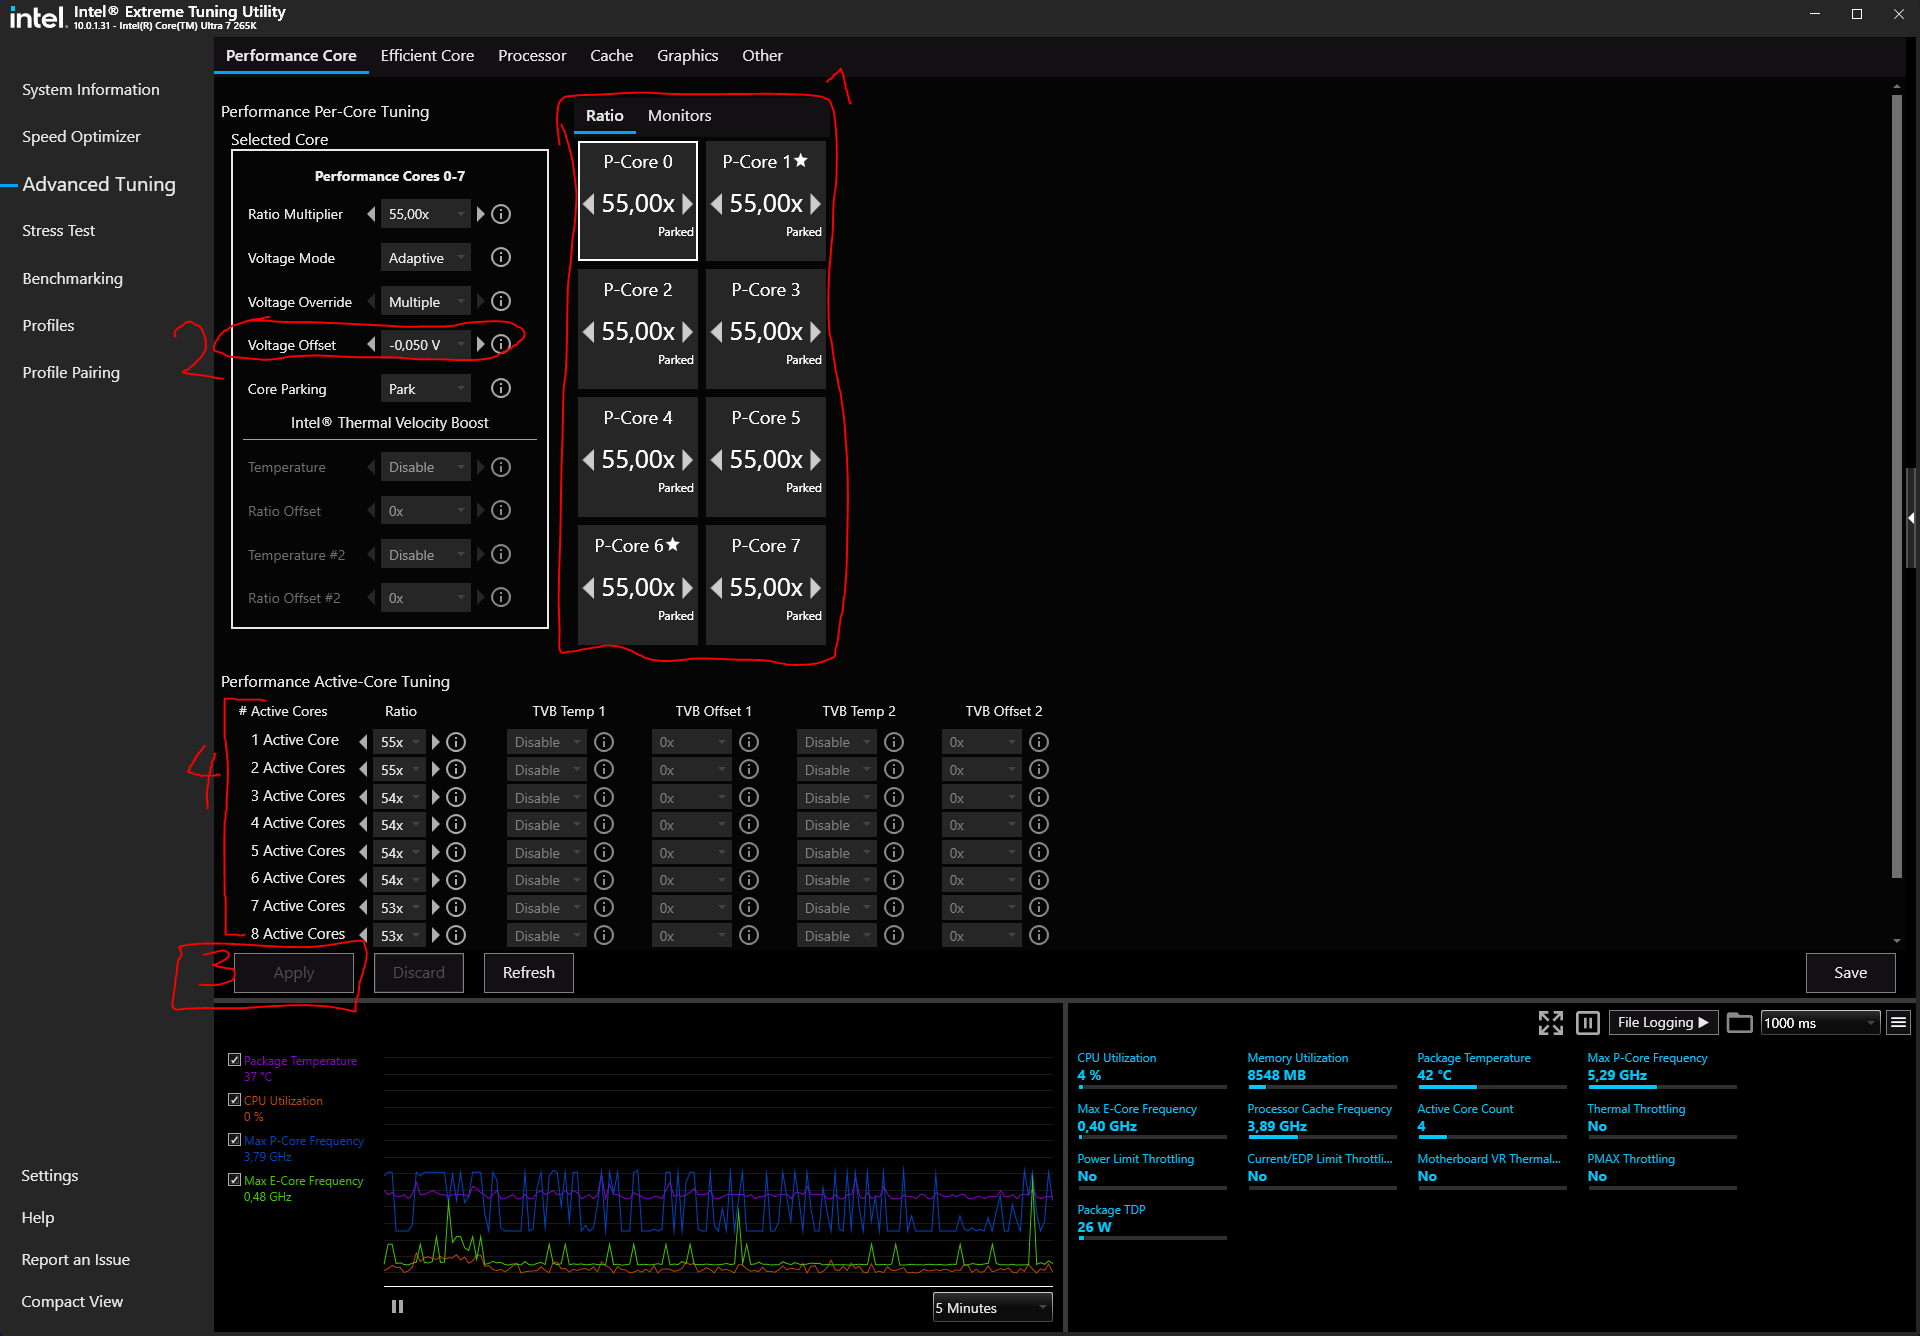Click the Save button
This screenshot has height=1336, width=1920.
coord(1849,972)
